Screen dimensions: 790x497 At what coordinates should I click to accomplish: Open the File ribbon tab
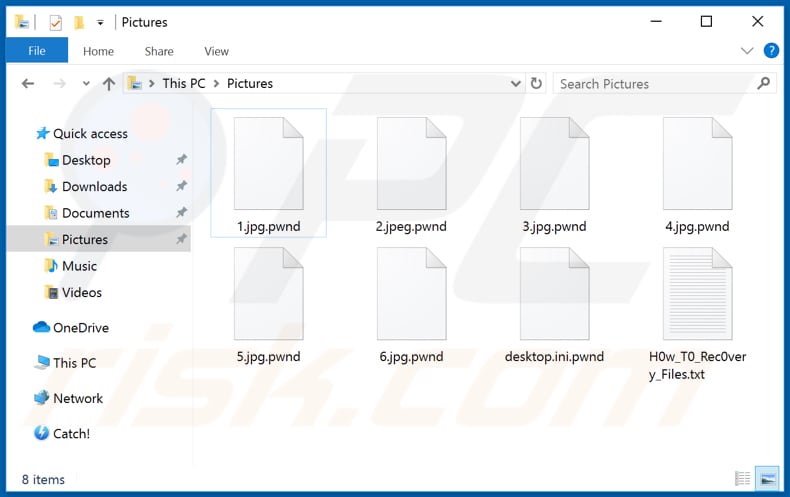click(x=37, y=51)
